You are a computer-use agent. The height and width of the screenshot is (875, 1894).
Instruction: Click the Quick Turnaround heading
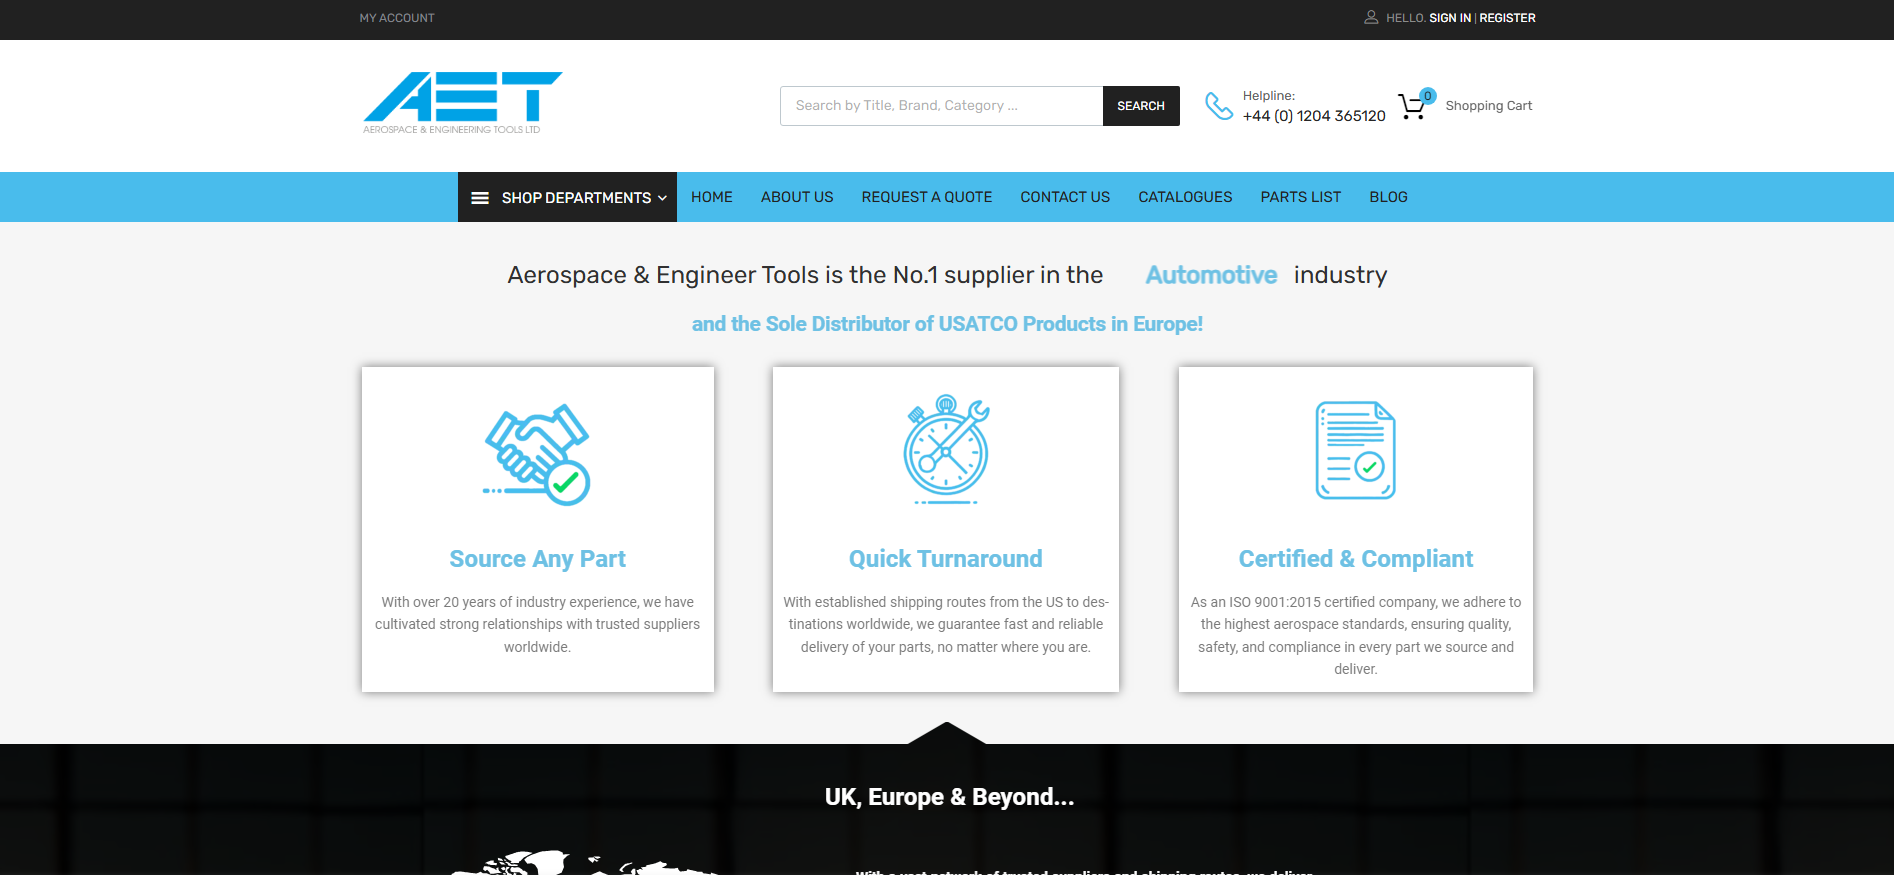coord(946,559)
